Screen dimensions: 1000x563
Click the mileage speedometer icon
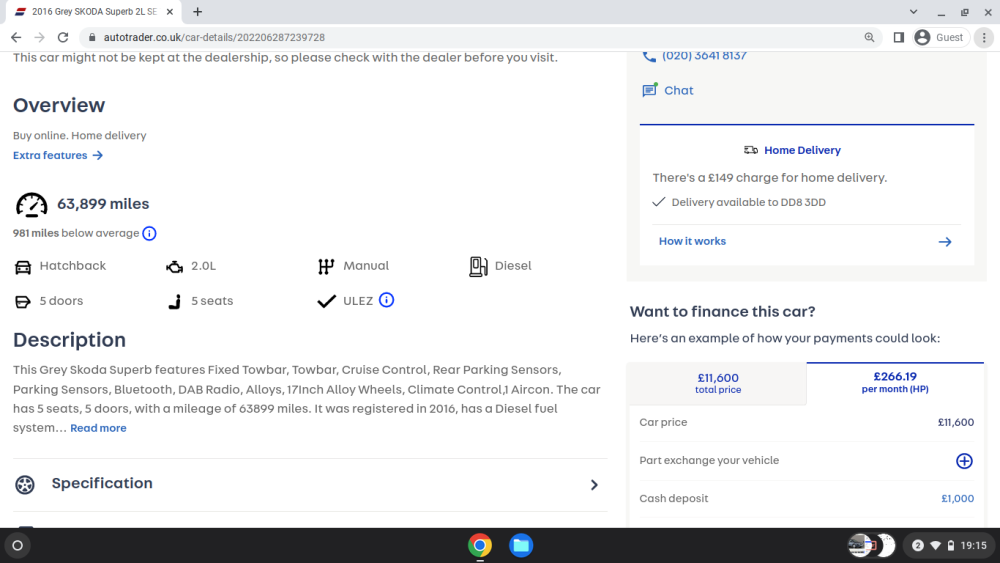[x=31, y=205]
